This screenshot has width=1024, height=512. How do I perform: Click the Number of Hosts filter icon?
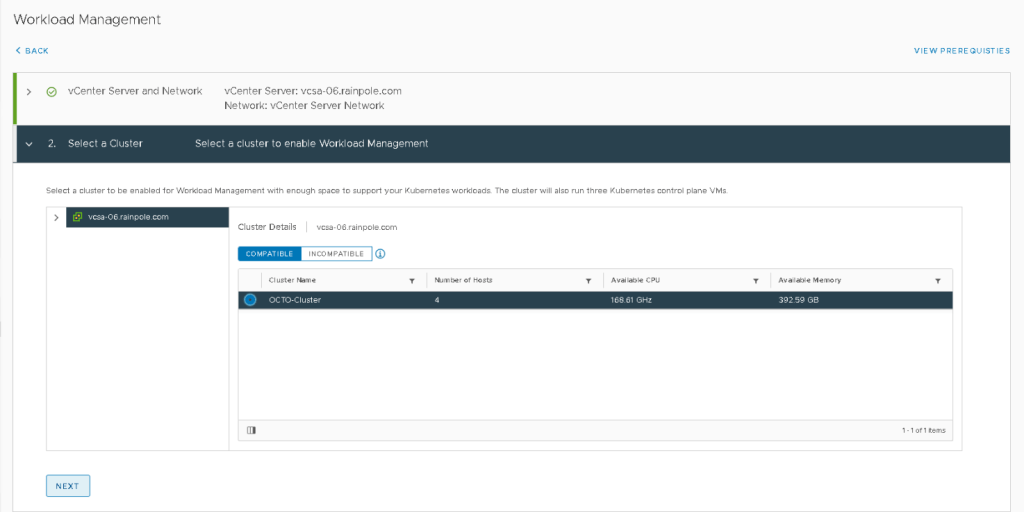[x=589, y=281]
